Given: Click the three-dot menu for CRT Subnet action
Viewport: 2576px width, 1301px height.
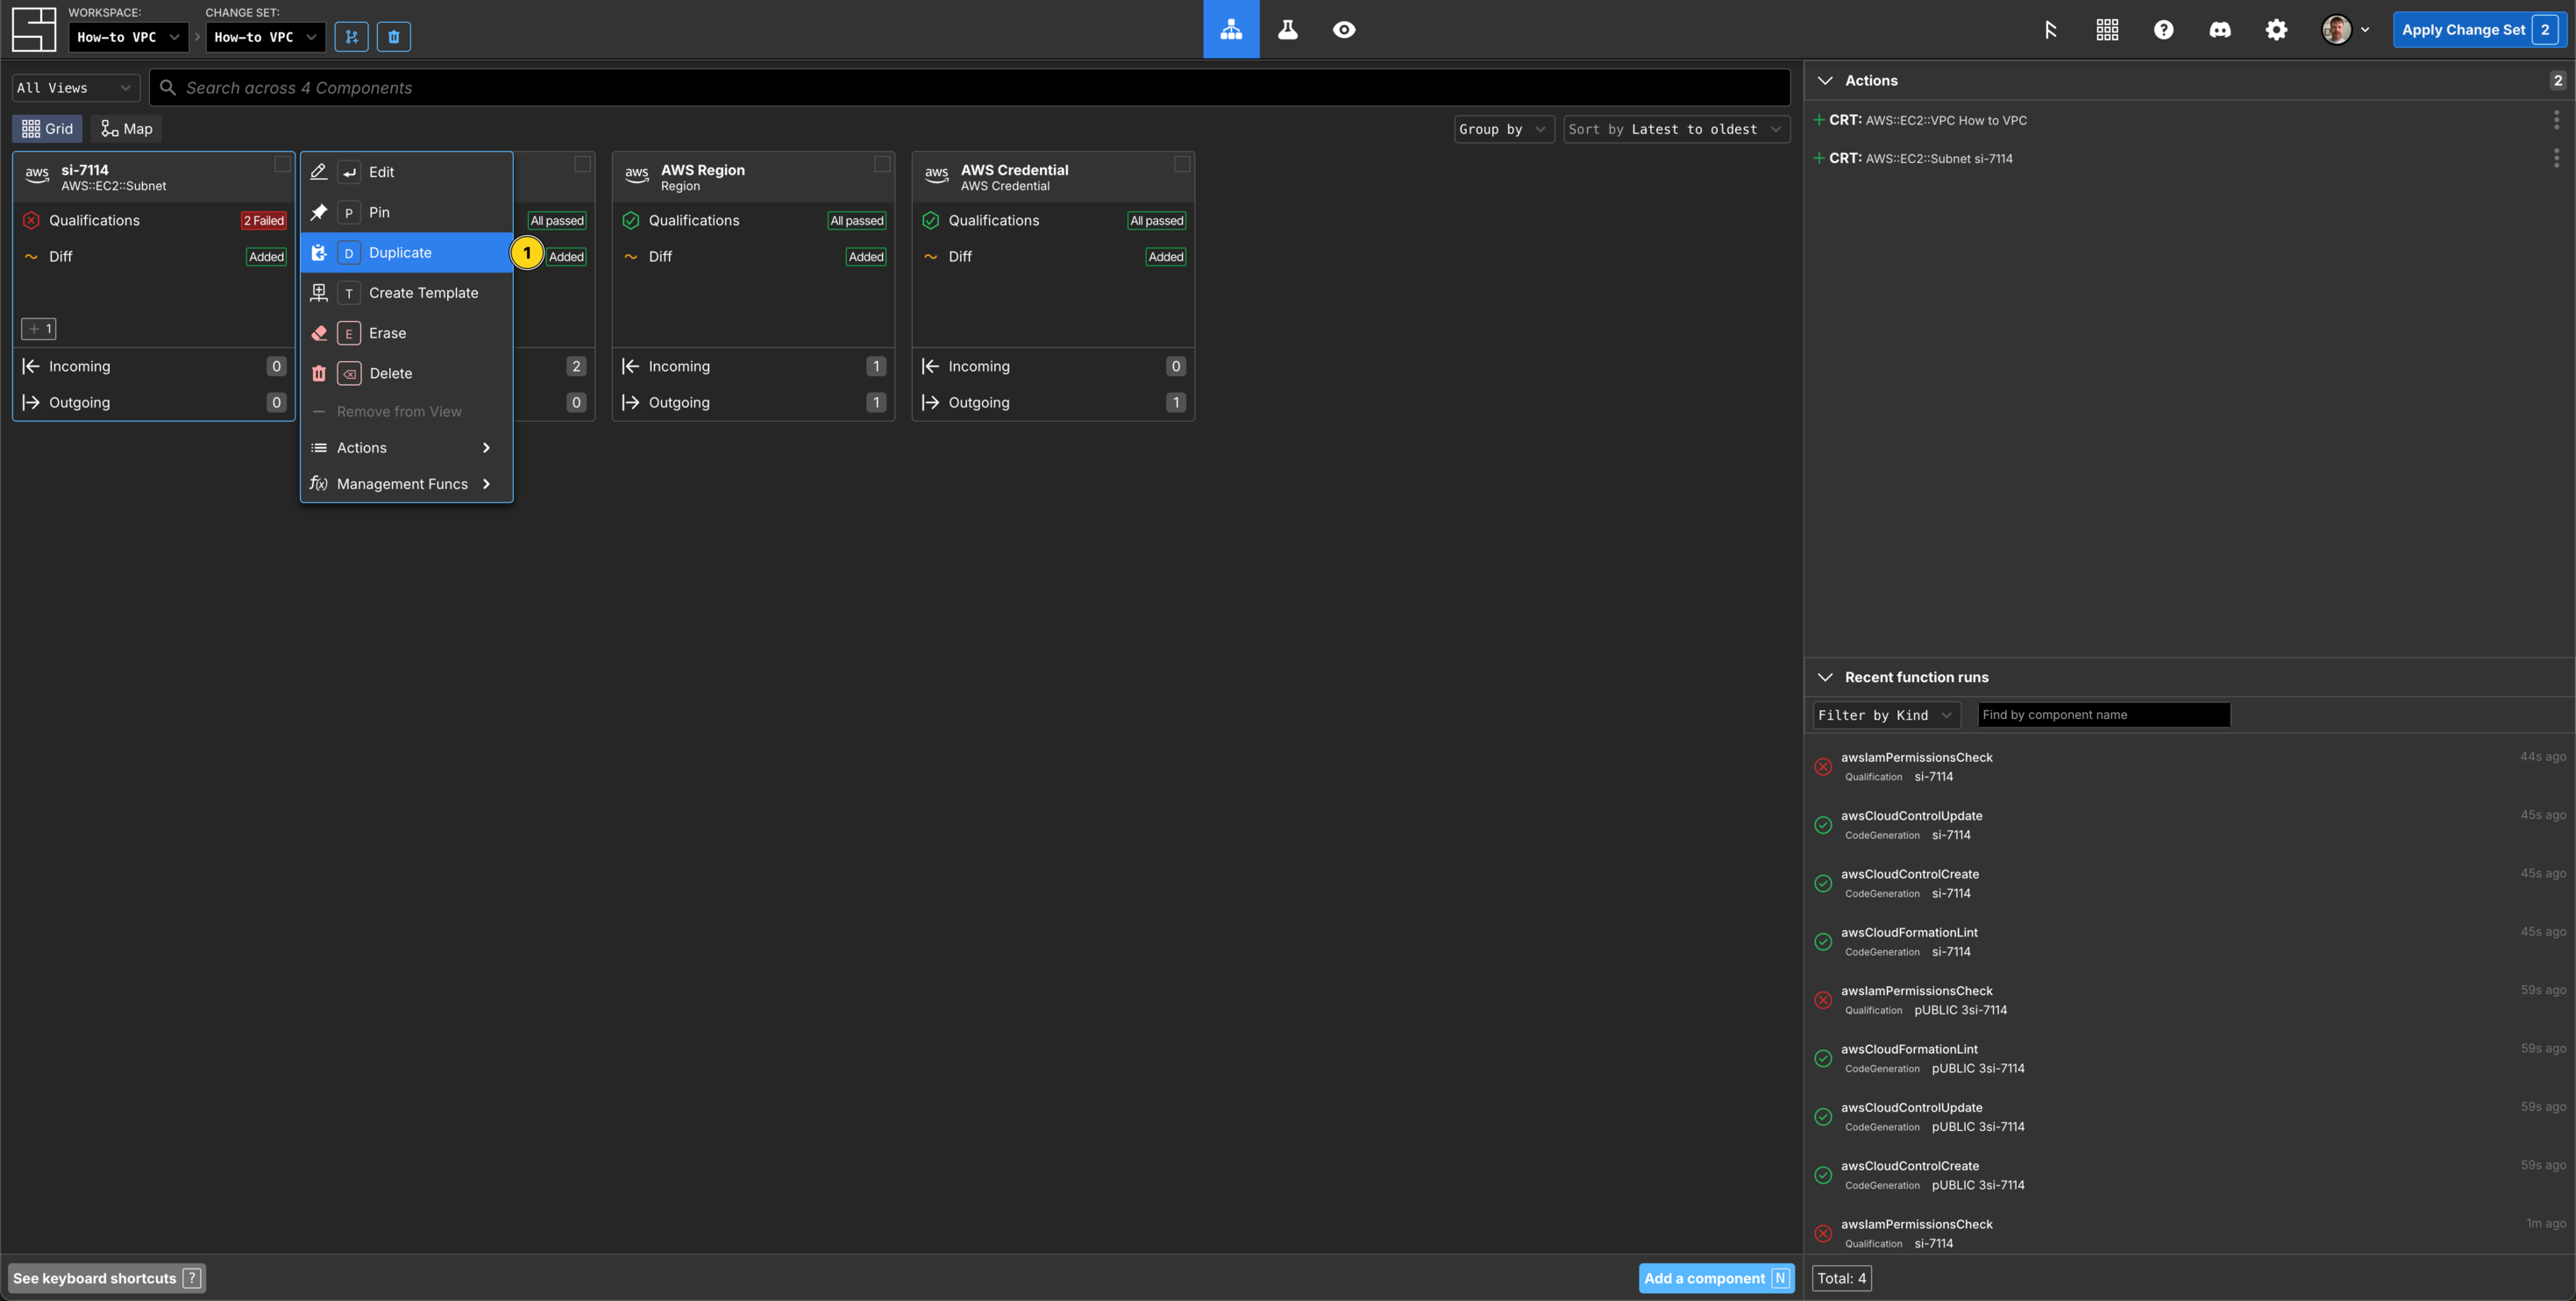Looking at the screenshot, I should (x=2556, y=158).
